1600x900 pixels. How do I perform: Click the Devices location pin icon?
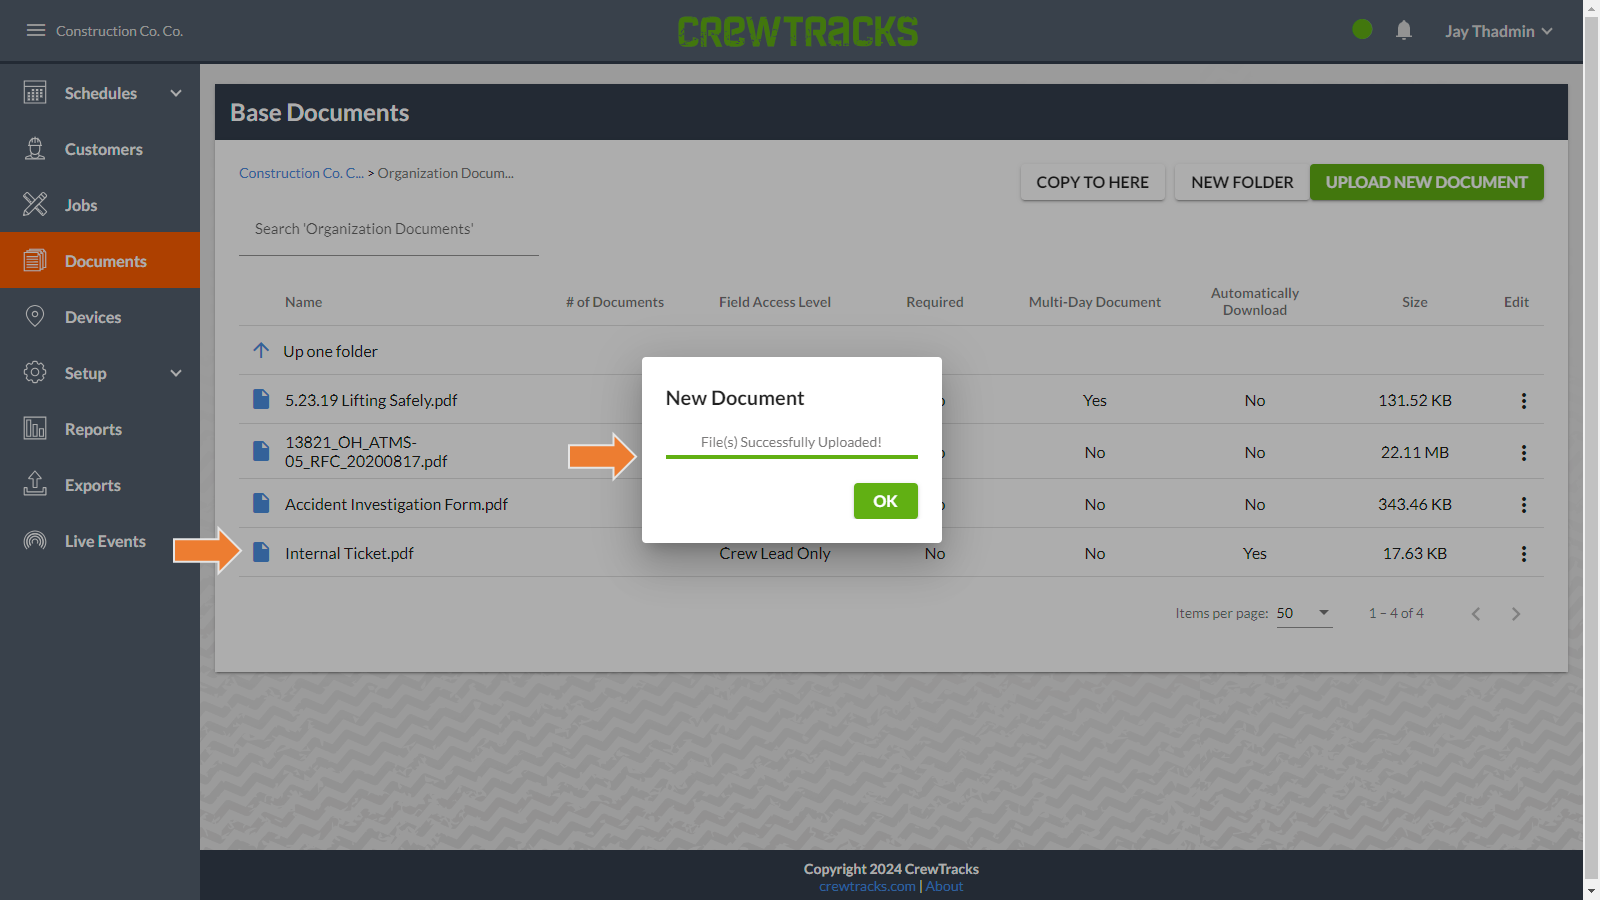click(35, 317)
